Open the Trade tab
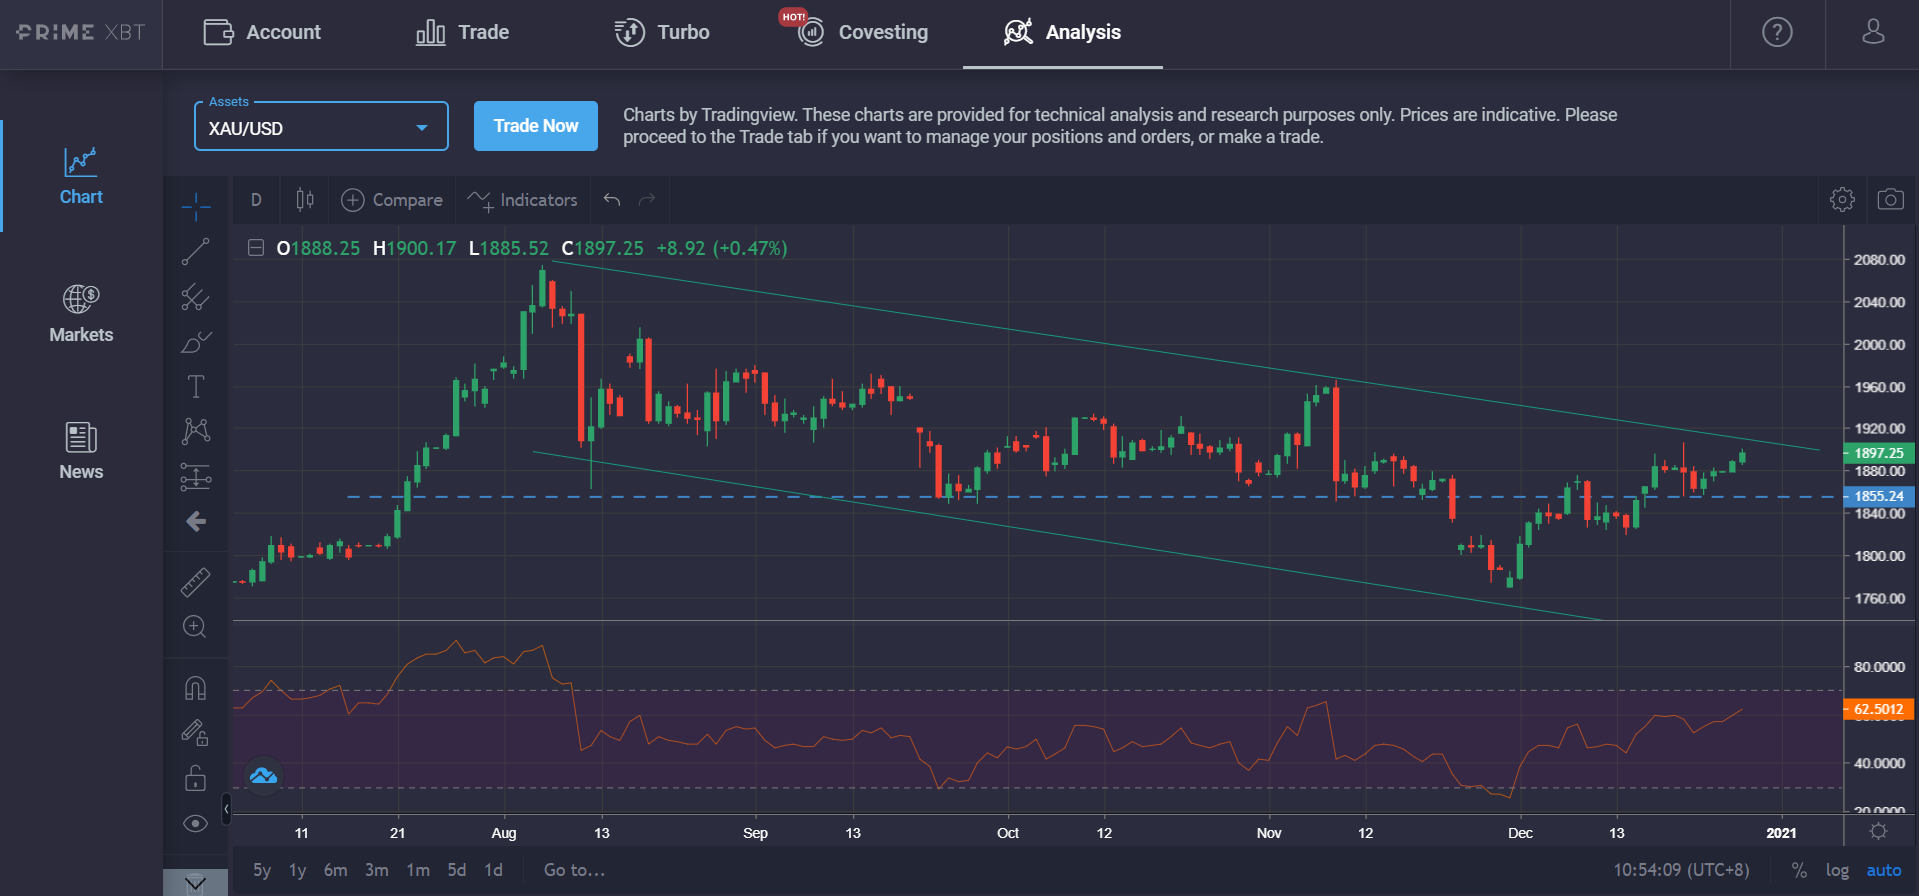The height and width of the screenshot is (896, 1919). coord(462,33)
